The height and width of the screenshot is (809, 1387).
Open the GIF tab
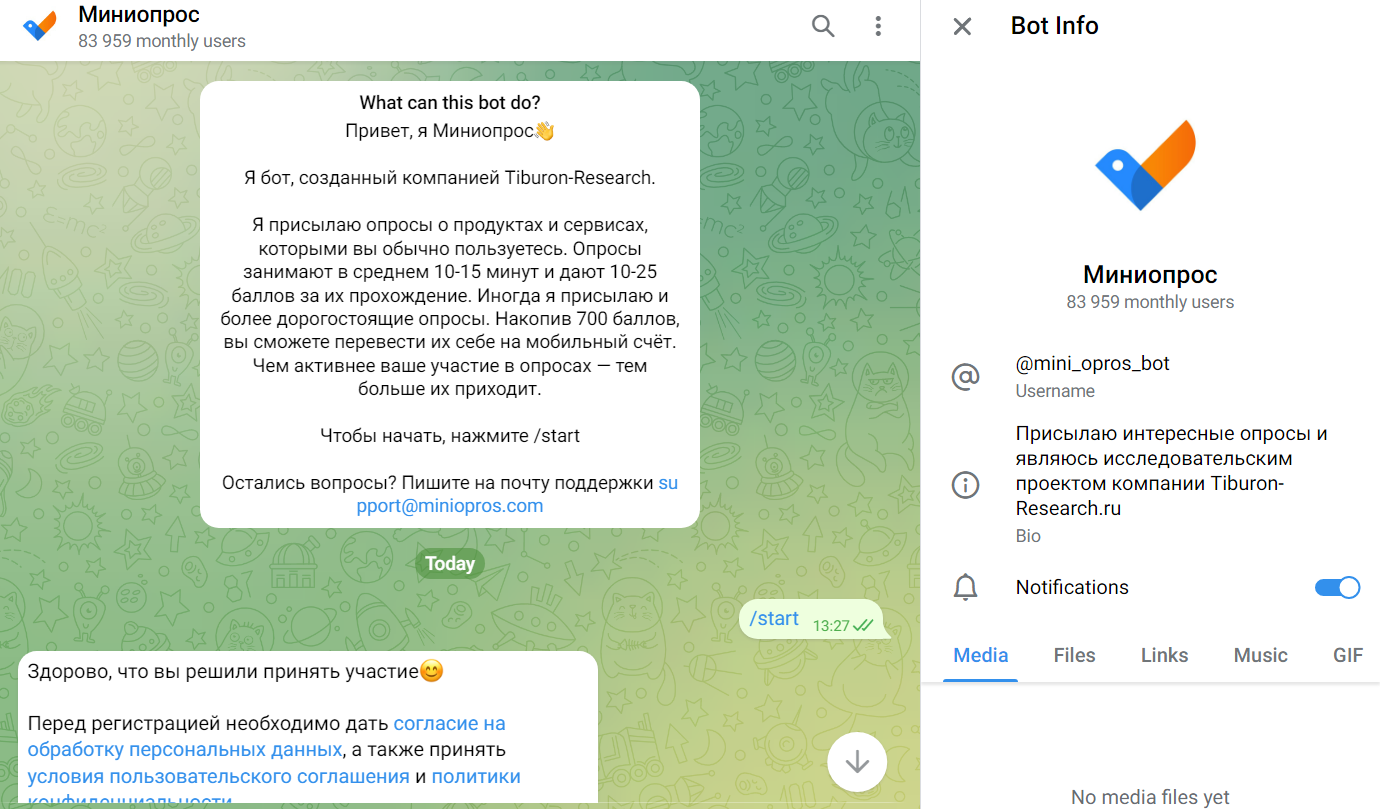coord(1348,655)
